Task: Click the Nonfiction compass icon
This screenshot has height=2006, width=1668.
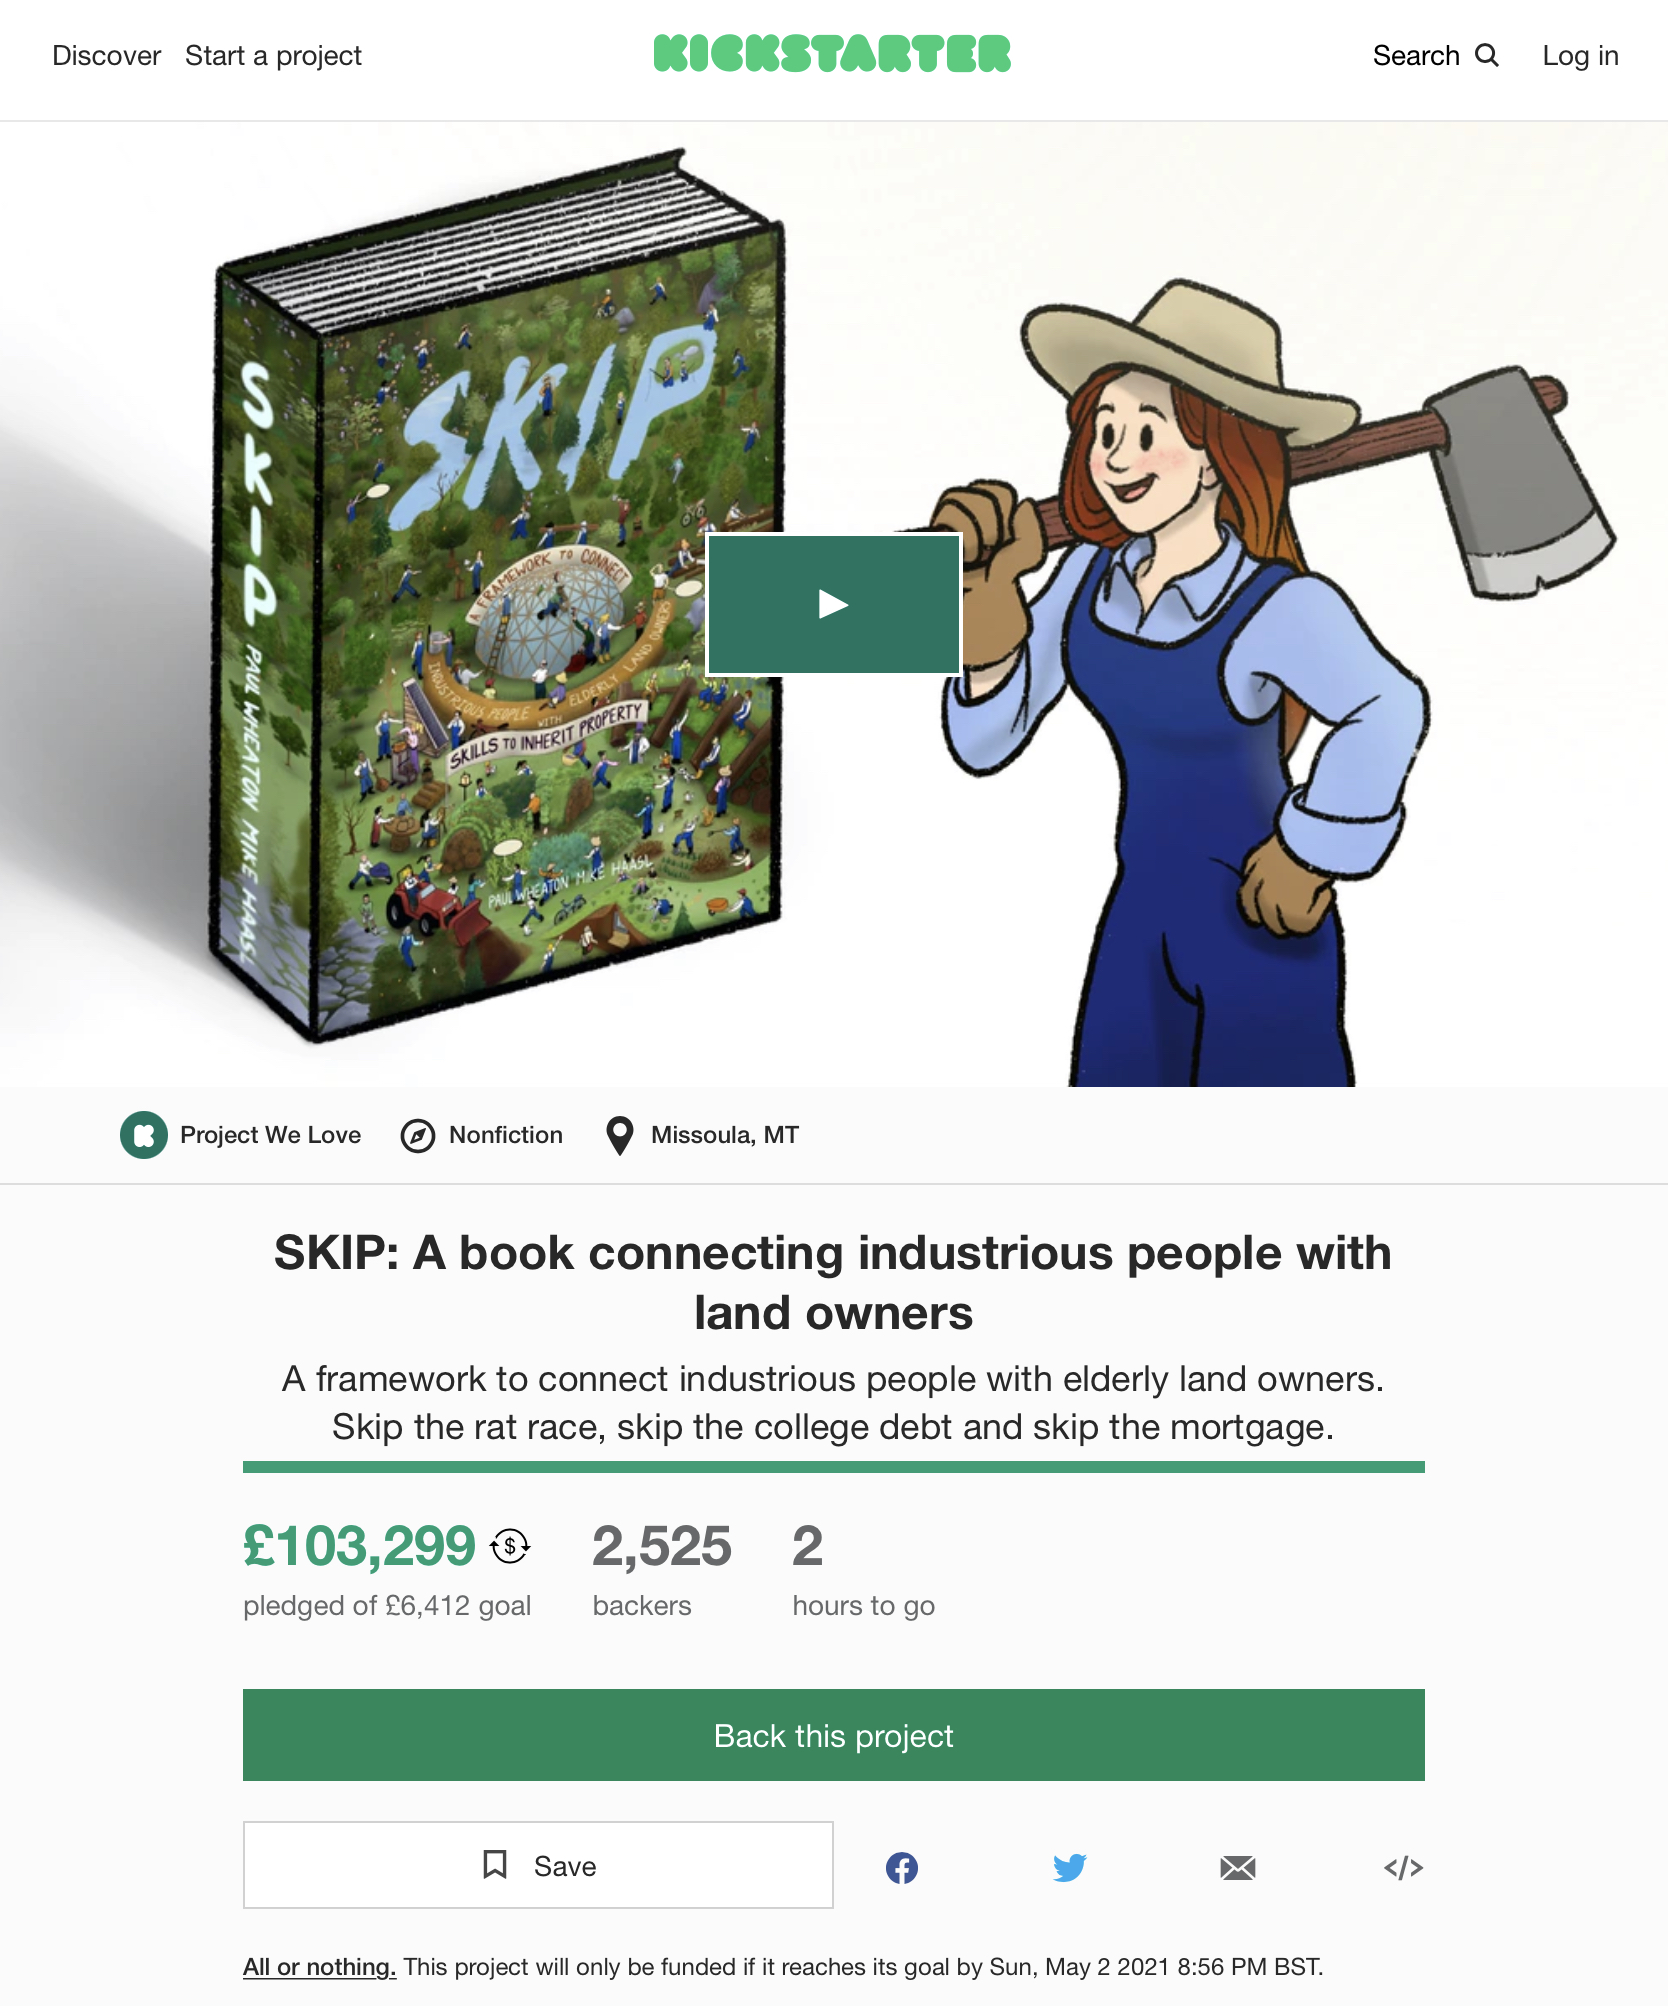Action: [418, 1136]
